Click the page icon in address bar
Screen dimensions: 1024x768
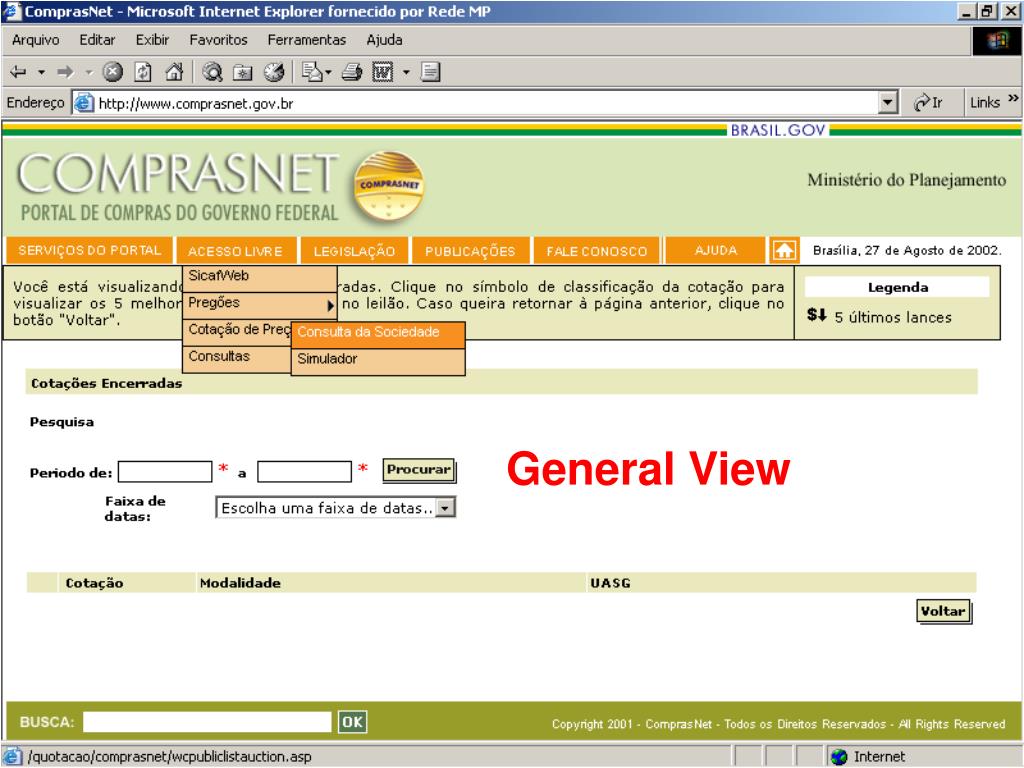[84, 103]
